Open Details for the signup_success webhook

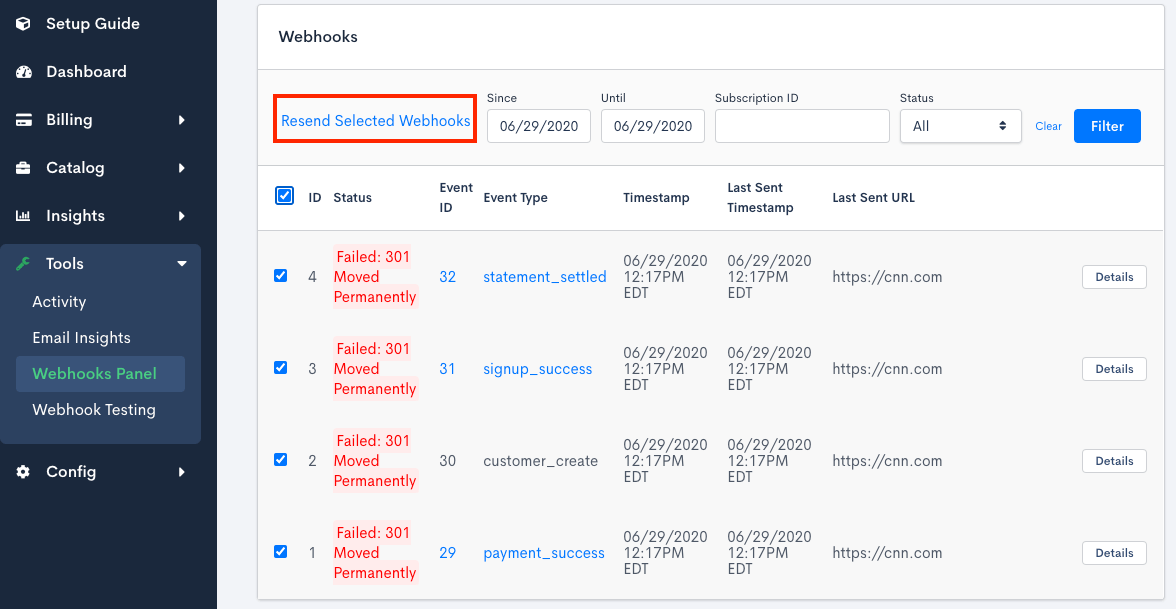point(1114,369)
